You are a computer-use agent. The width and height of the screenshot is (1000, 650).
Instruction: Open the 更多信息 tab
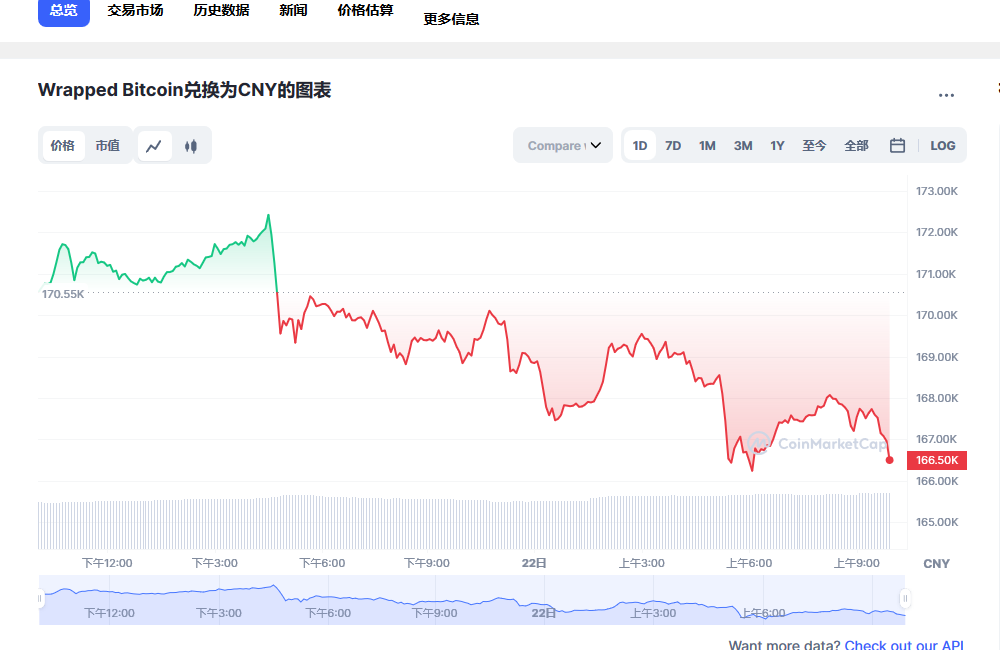pos(452,20)
